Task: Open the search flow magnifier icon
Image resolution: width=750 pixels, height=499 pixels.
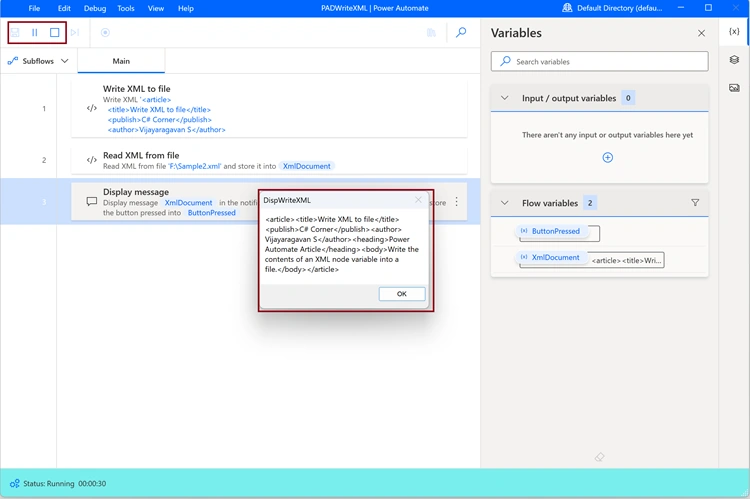Action: (x=461, y=32)
